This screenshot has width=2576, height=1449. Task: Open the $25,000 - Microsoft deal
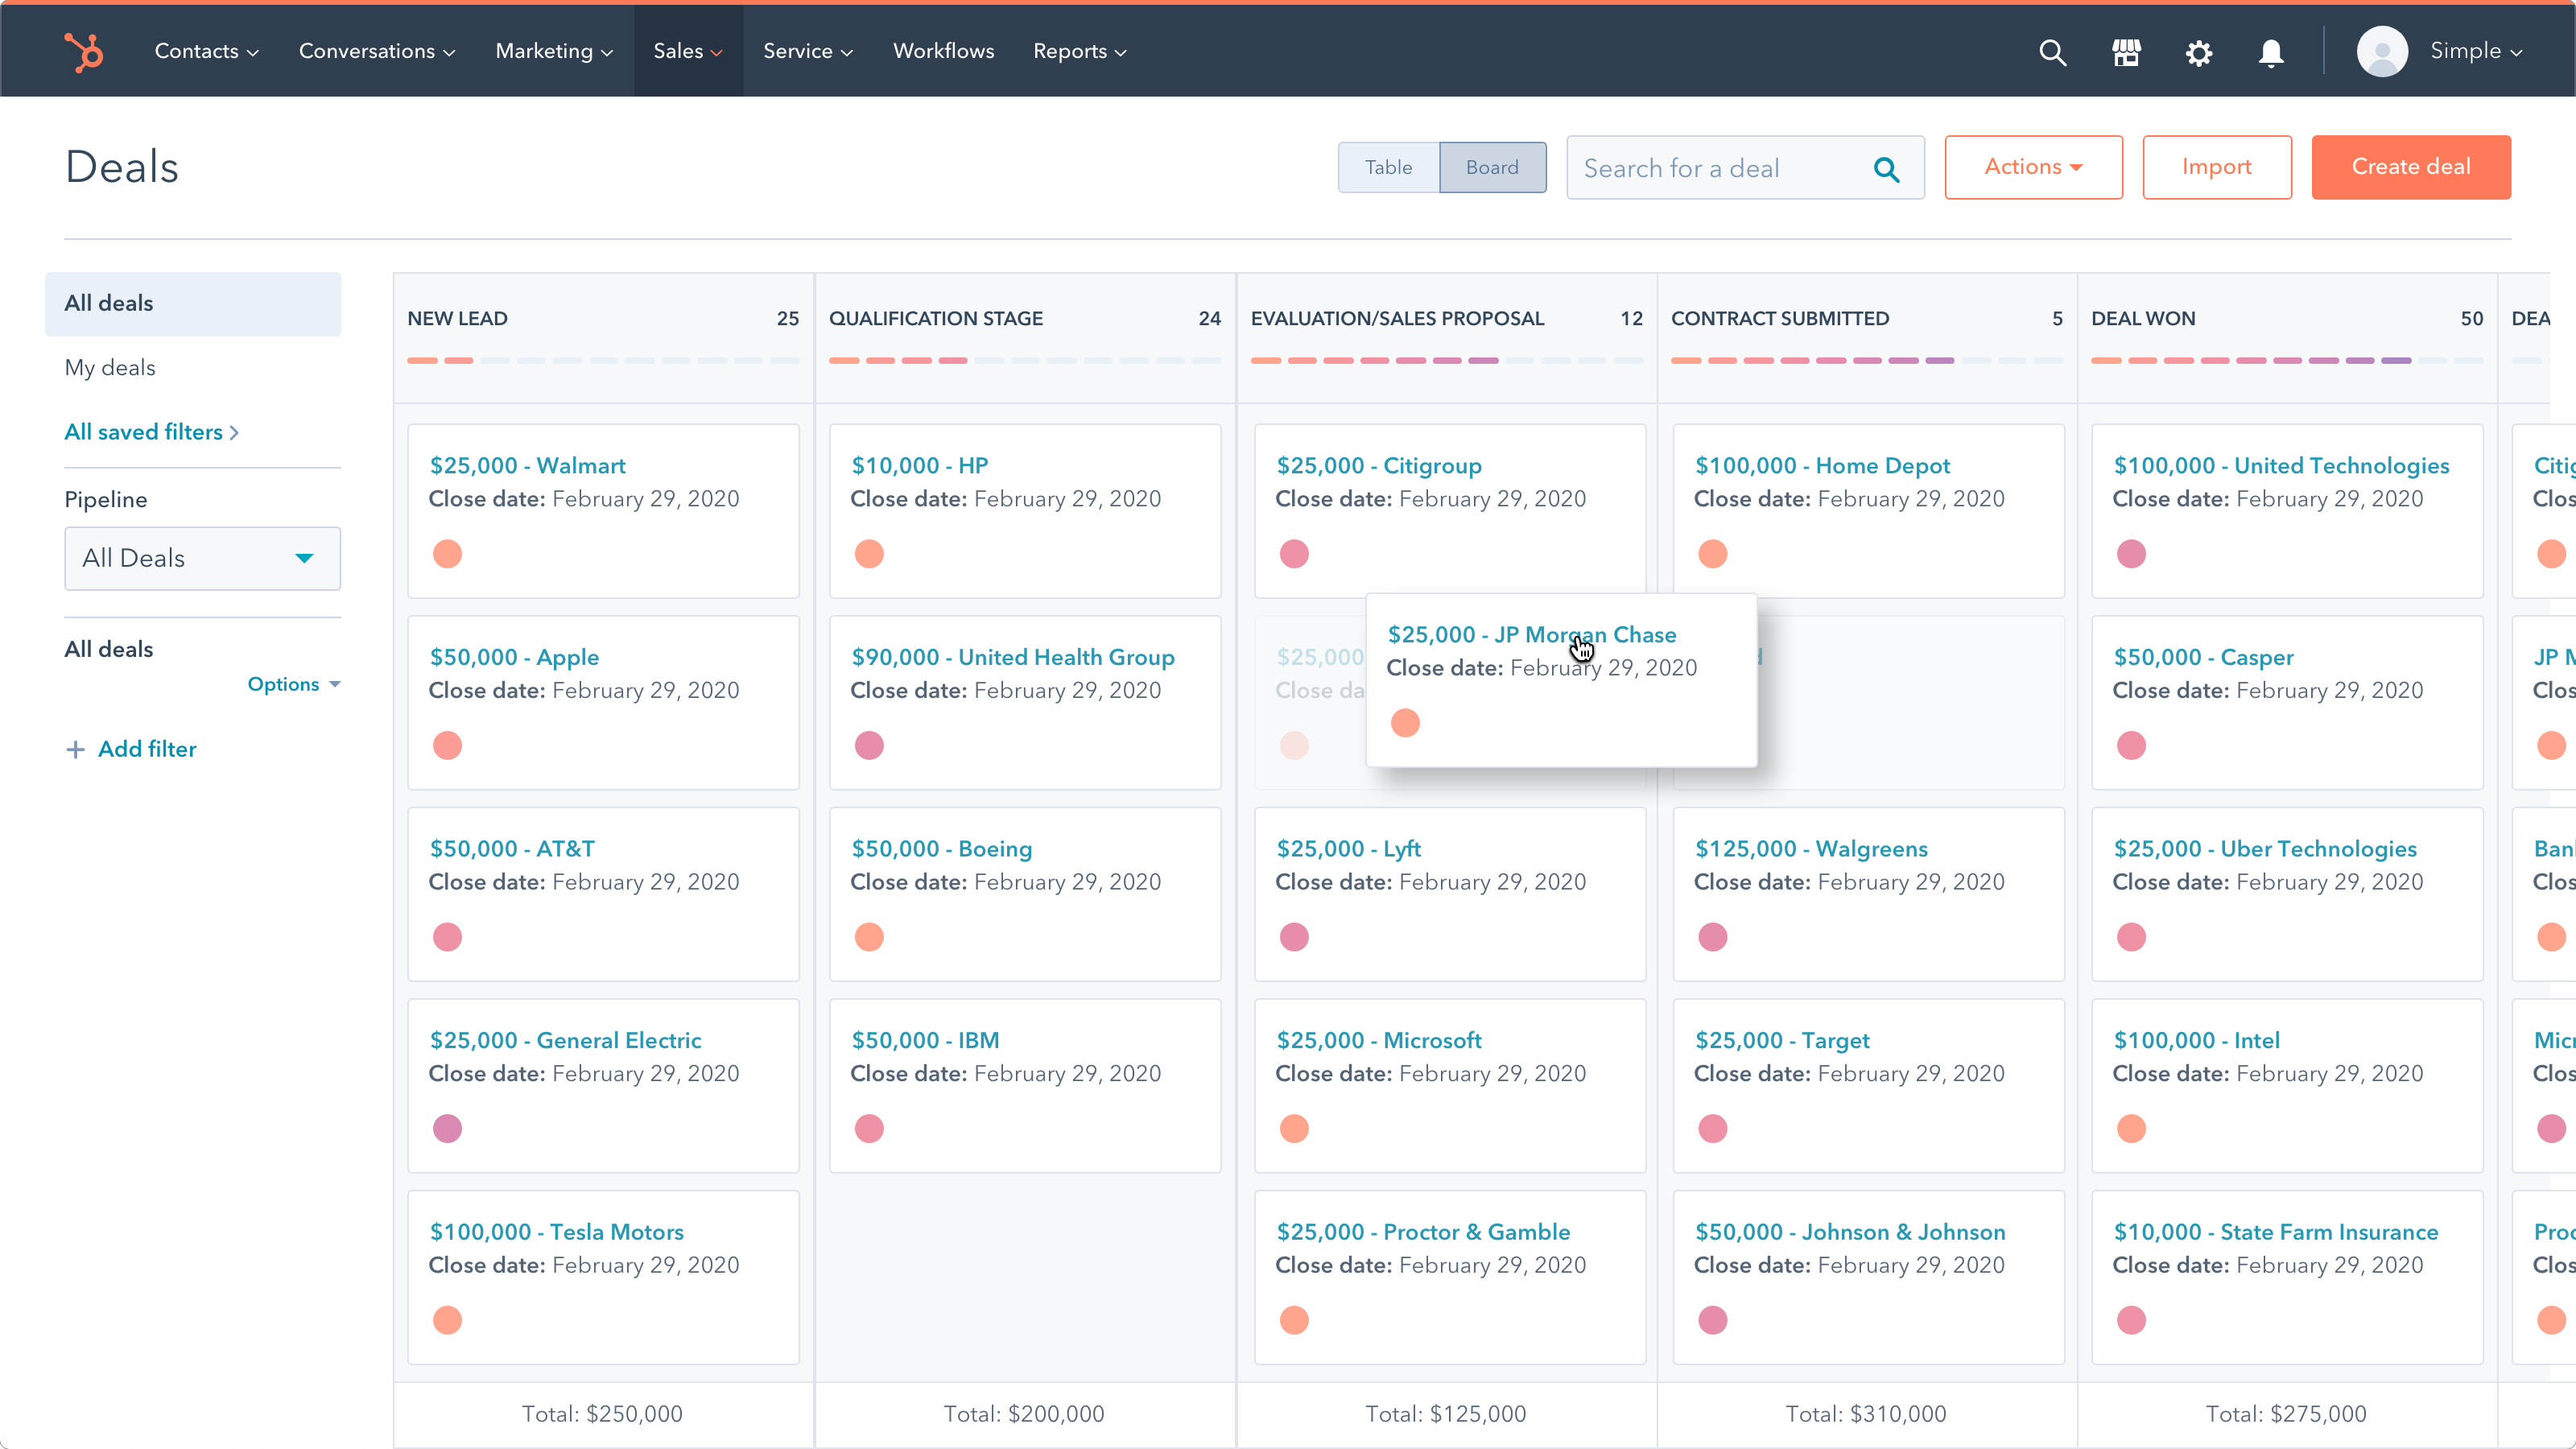click(x=1378, y=1040)
